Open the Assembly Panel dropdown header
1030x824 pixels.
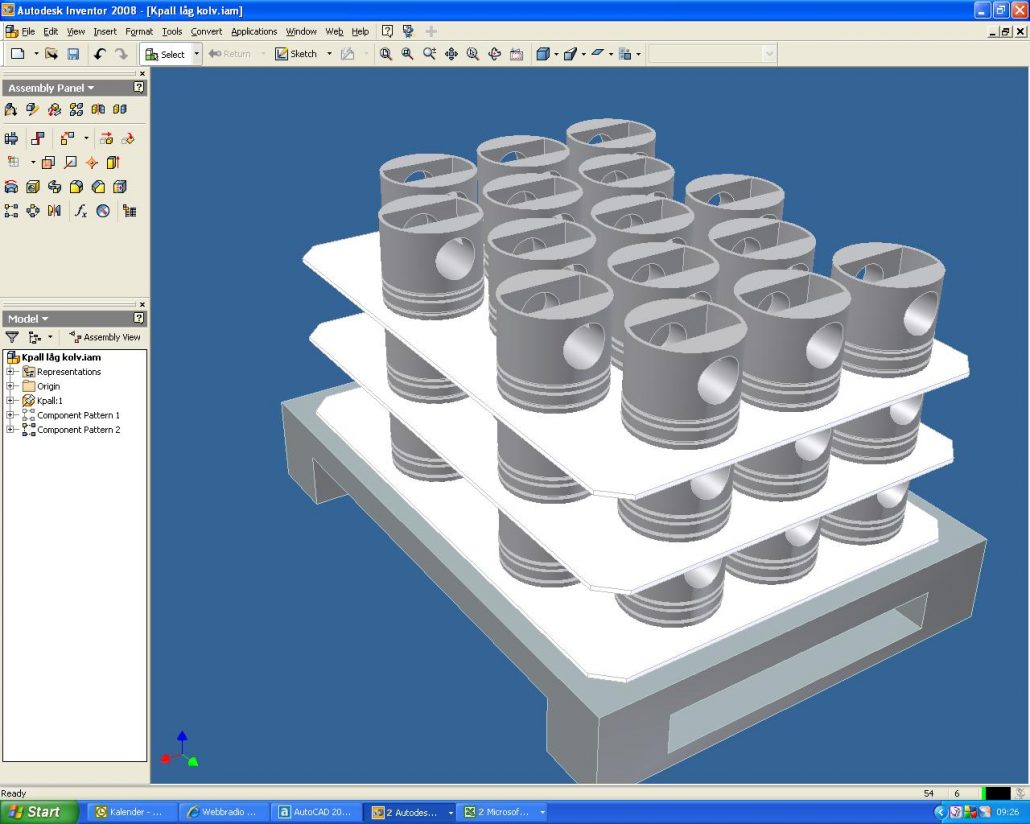pos(51,88)
